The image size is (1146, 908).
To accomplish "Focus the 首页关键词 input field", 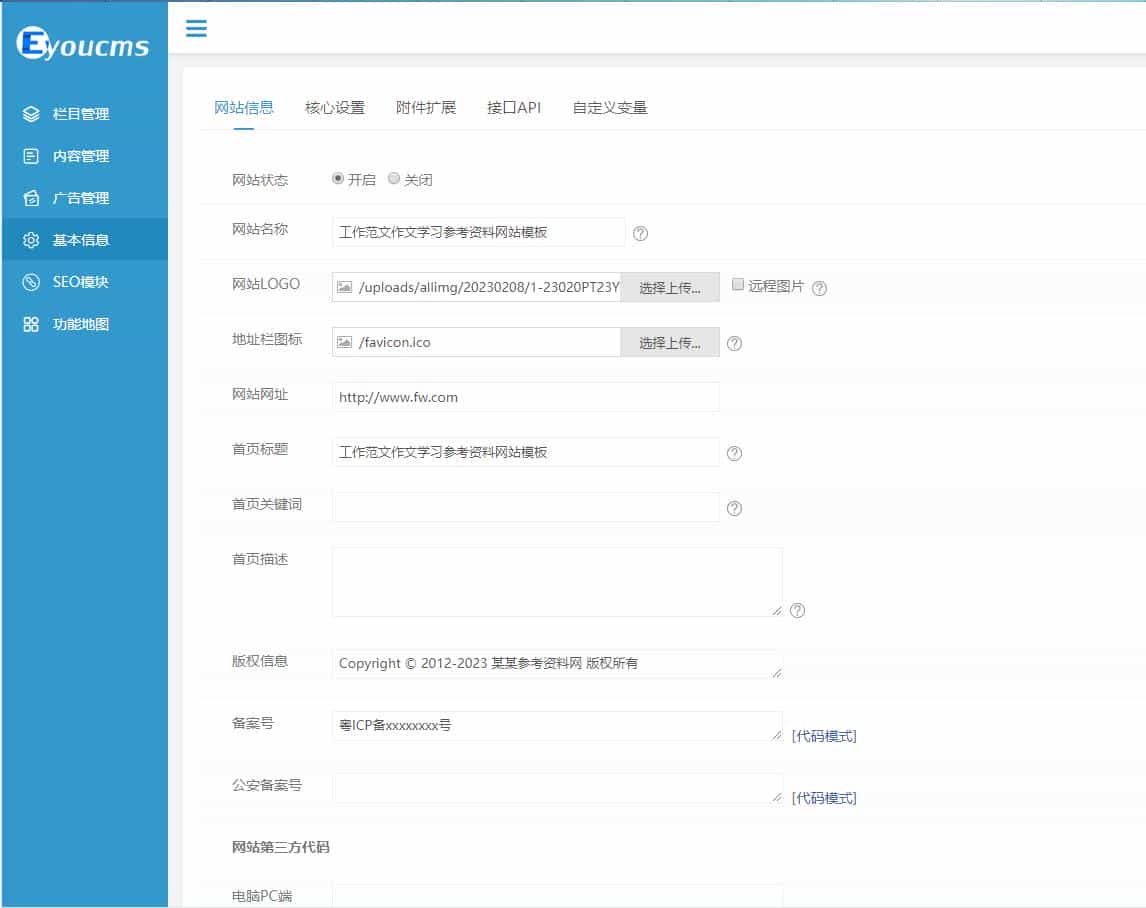I will click(525, 507).
